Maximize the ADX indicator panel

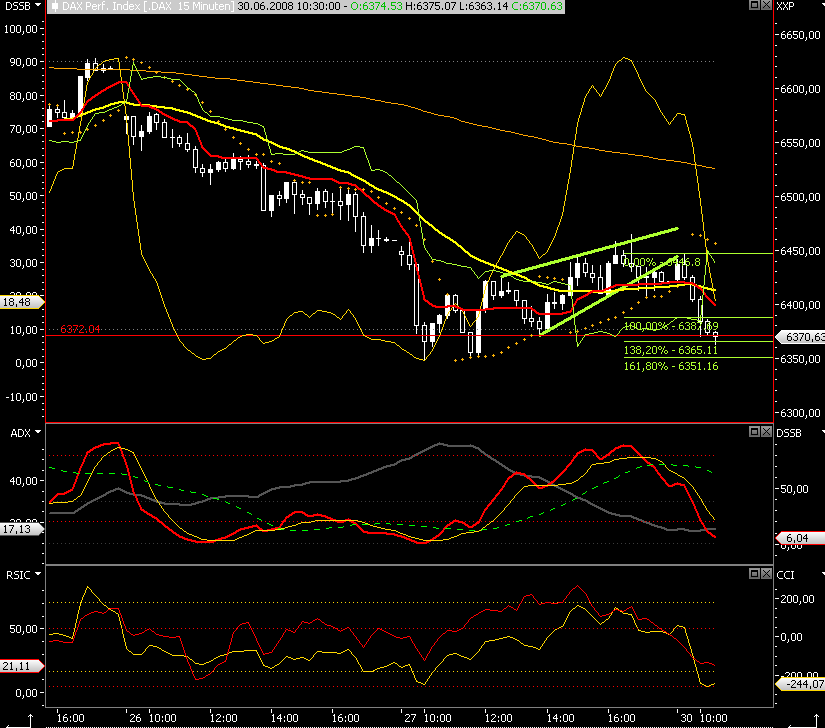754,431
